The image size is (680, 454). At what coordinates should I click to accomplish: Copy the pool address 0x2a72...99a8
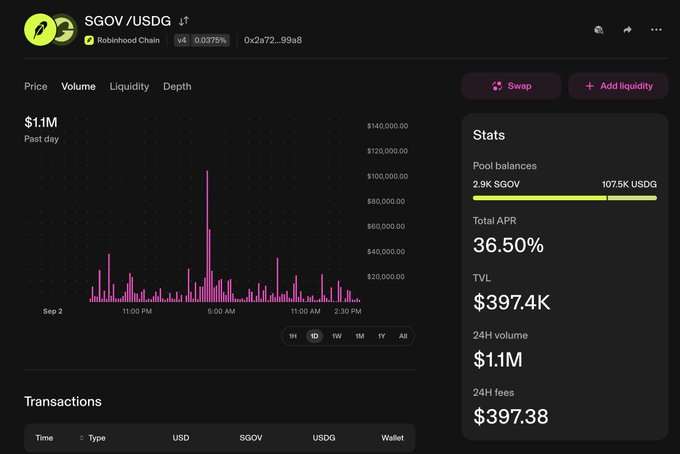point(273,40)
